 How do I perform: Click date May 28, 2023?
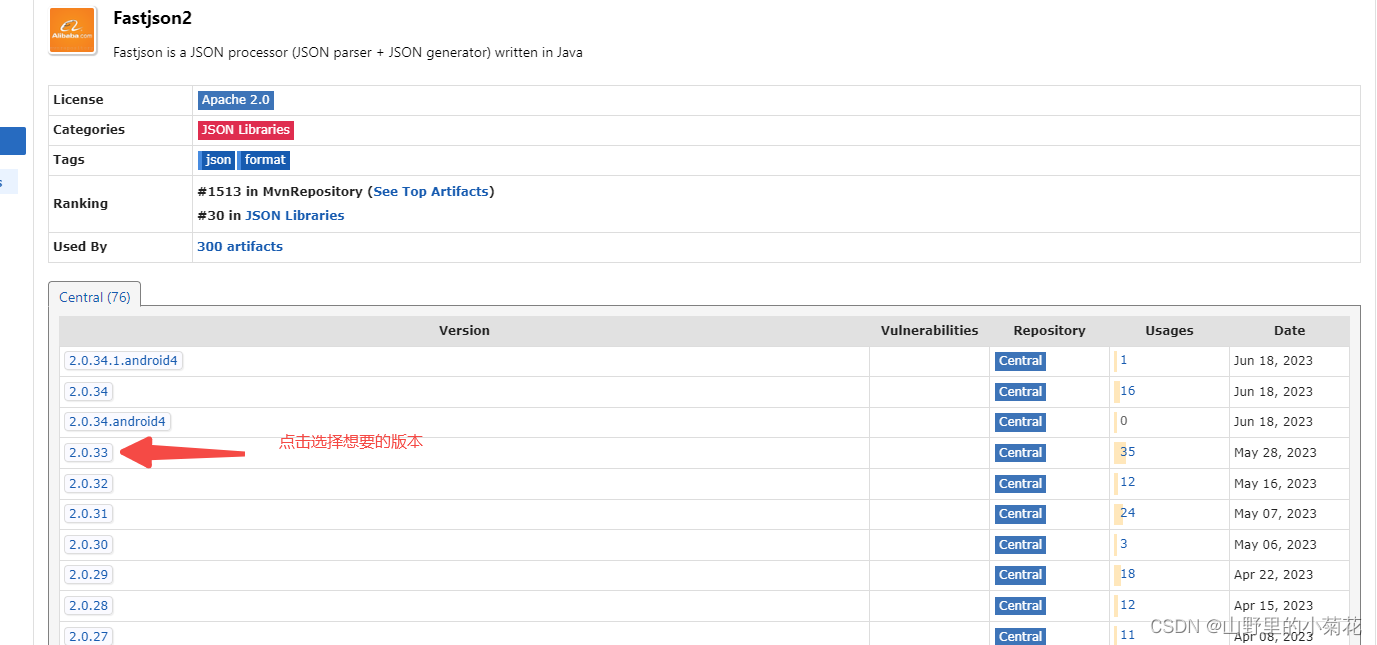point(1275,453)
